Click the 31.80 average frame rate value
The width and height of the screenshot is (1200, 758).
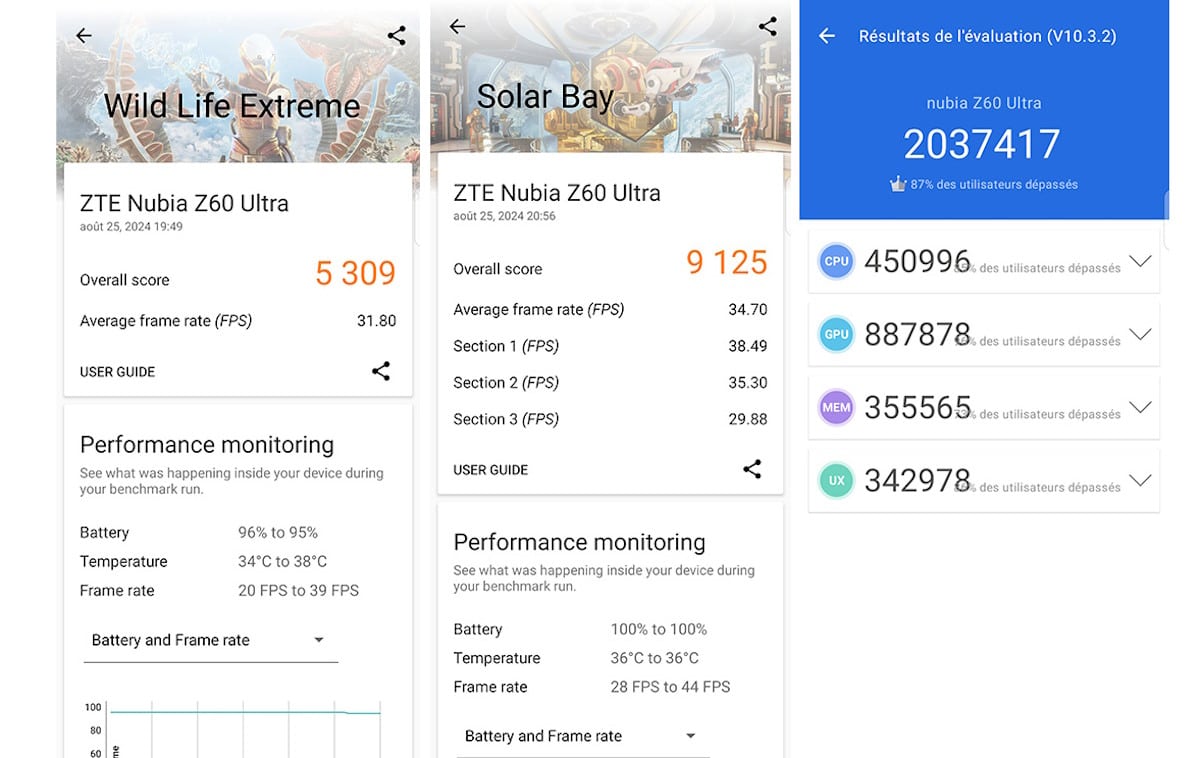coord(377,321)
